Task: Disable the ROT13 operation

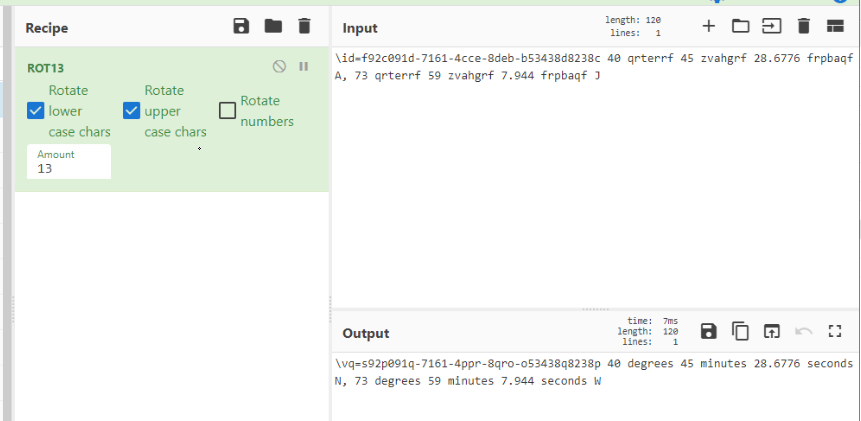Action: [280, 67]
